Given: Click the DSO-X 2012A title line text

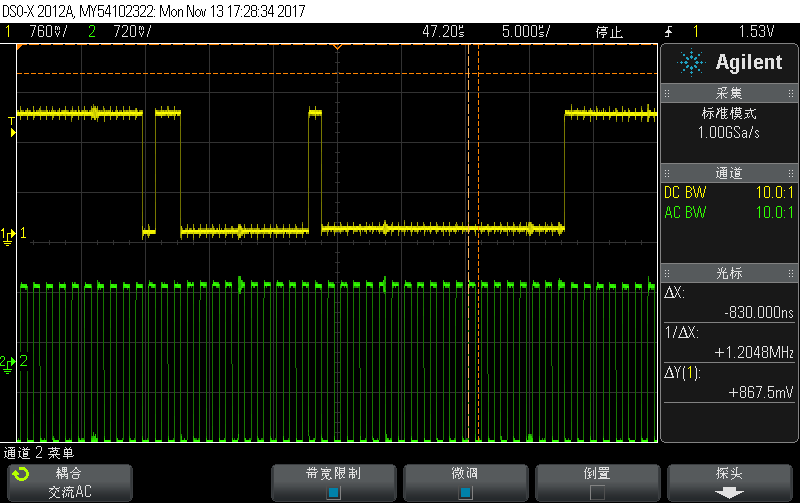Looking at the screenshot, I should click(154, 11).
